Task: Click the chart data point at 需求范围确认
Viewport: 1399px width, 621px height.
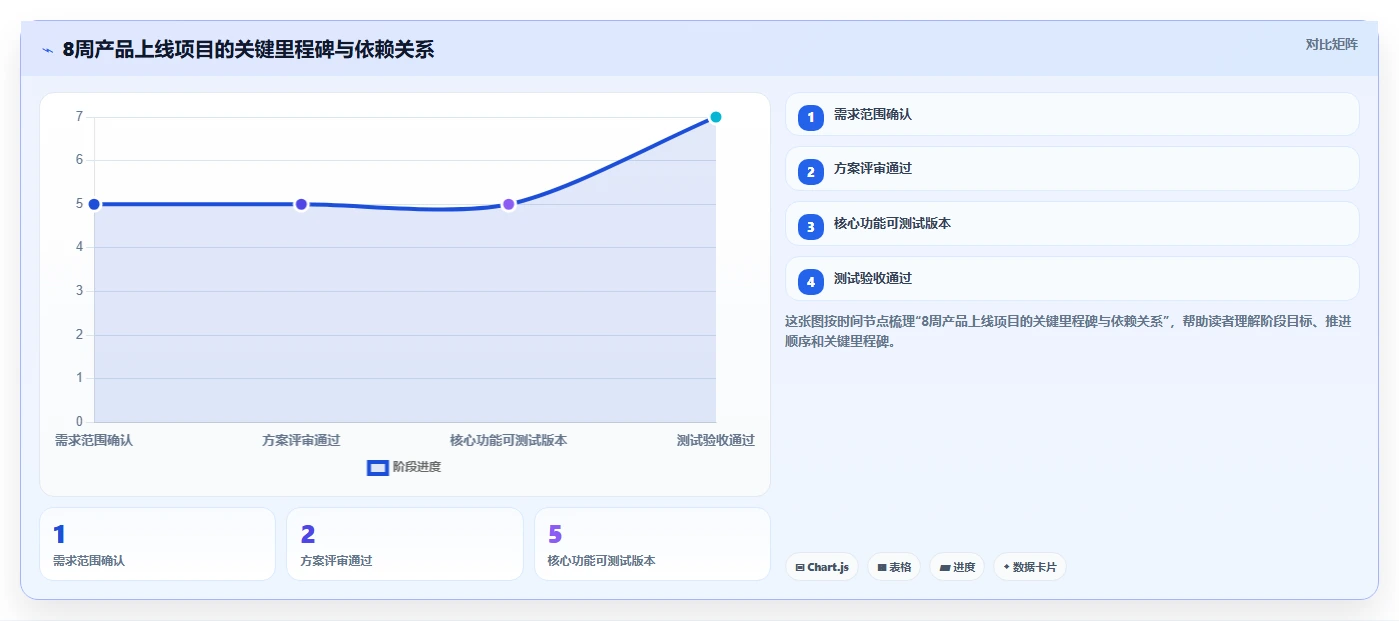Action: [x=94, y=204]
